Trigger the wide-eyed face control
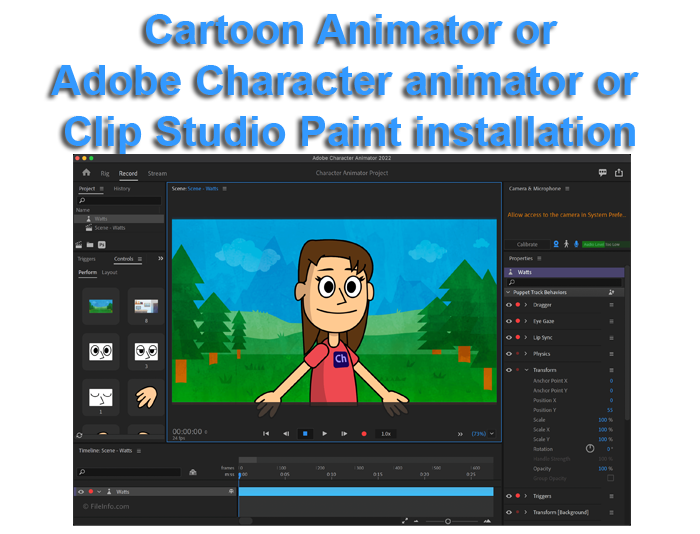700x534 pixels. [101, 352]
